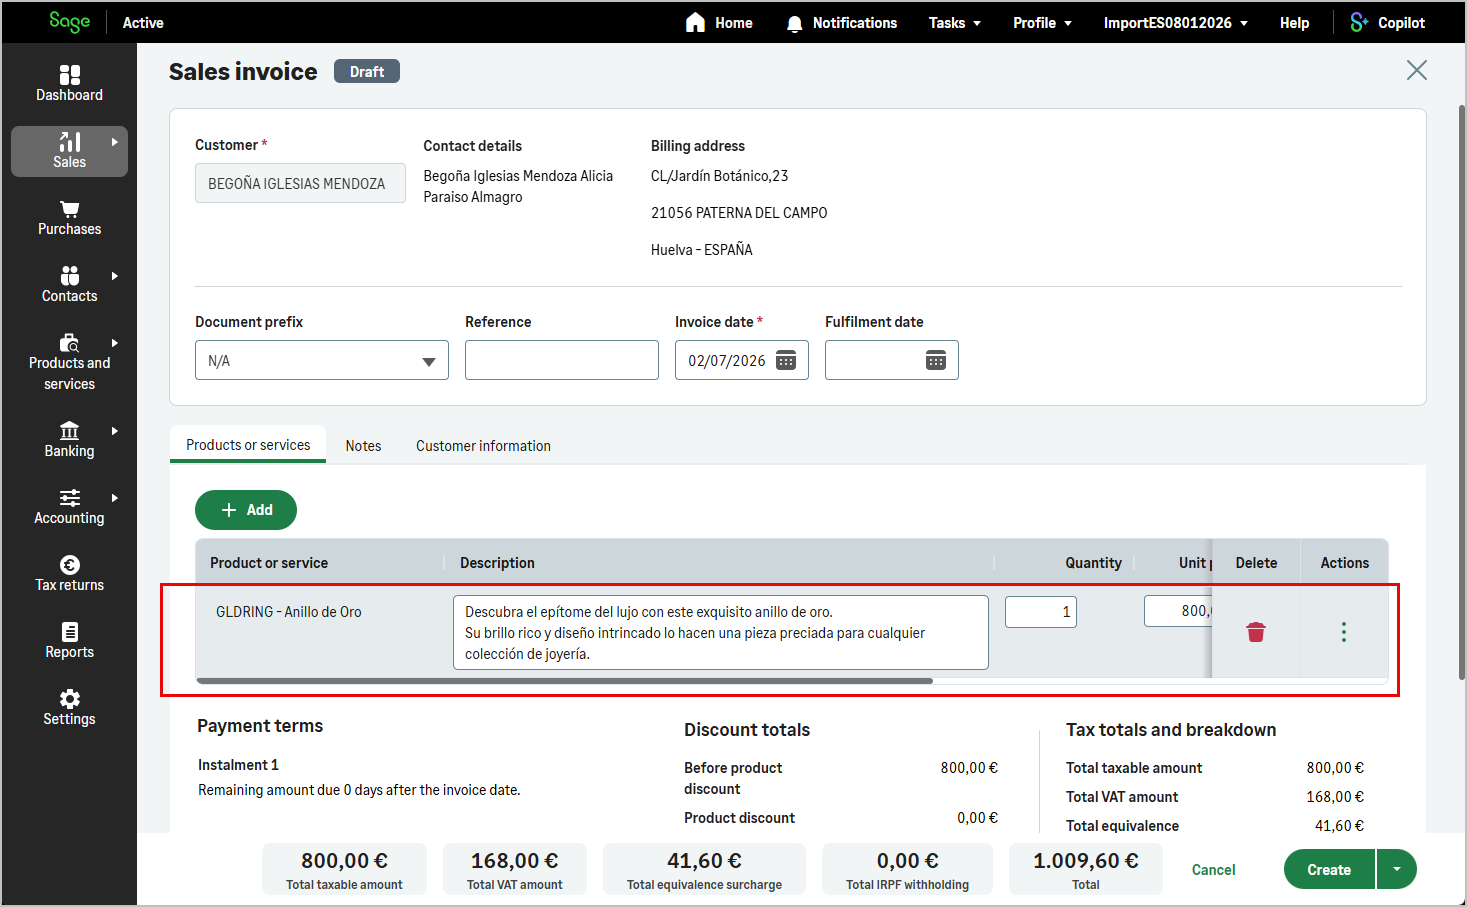
Task: Open Settings gear in sidebar
Action: click(69, 699)
